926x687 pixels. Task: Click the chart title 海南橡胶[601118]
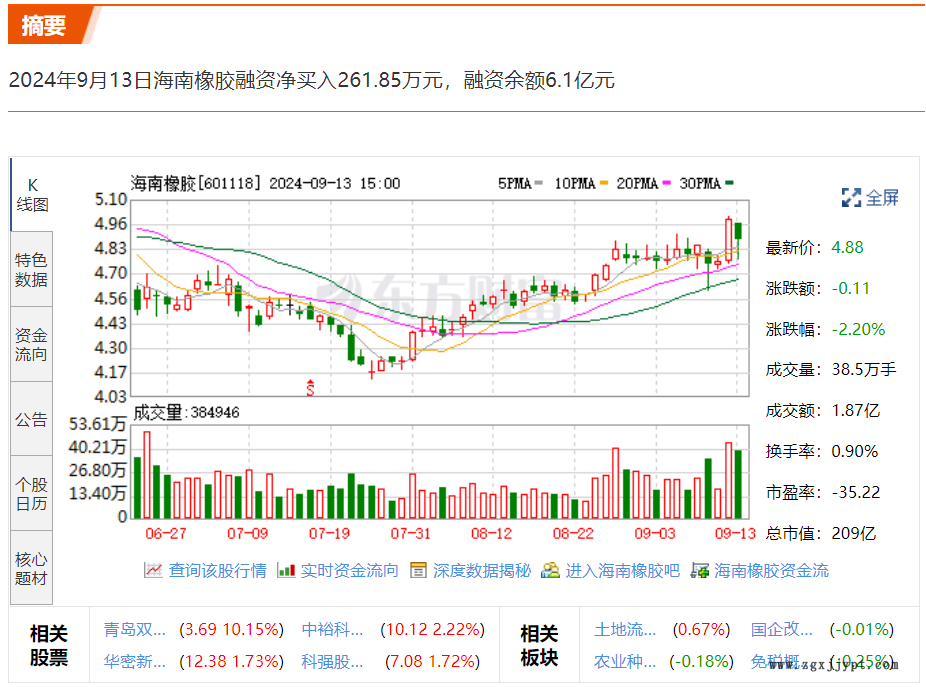click(196, 183)
